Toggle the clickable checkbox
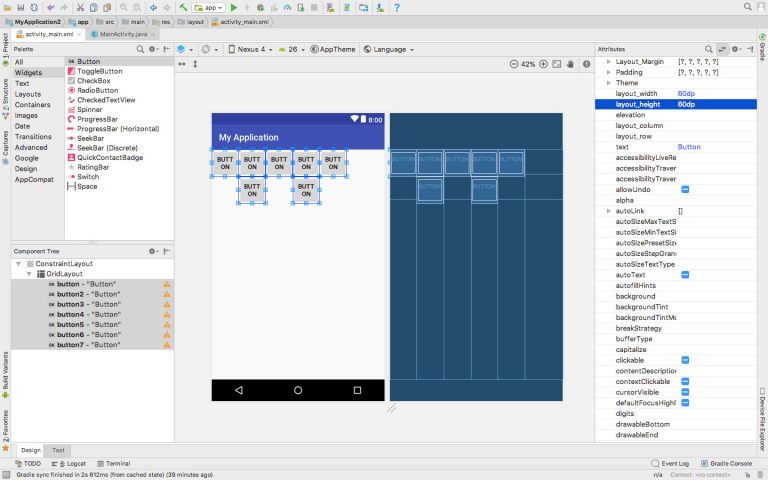 (x=685, y=360)
